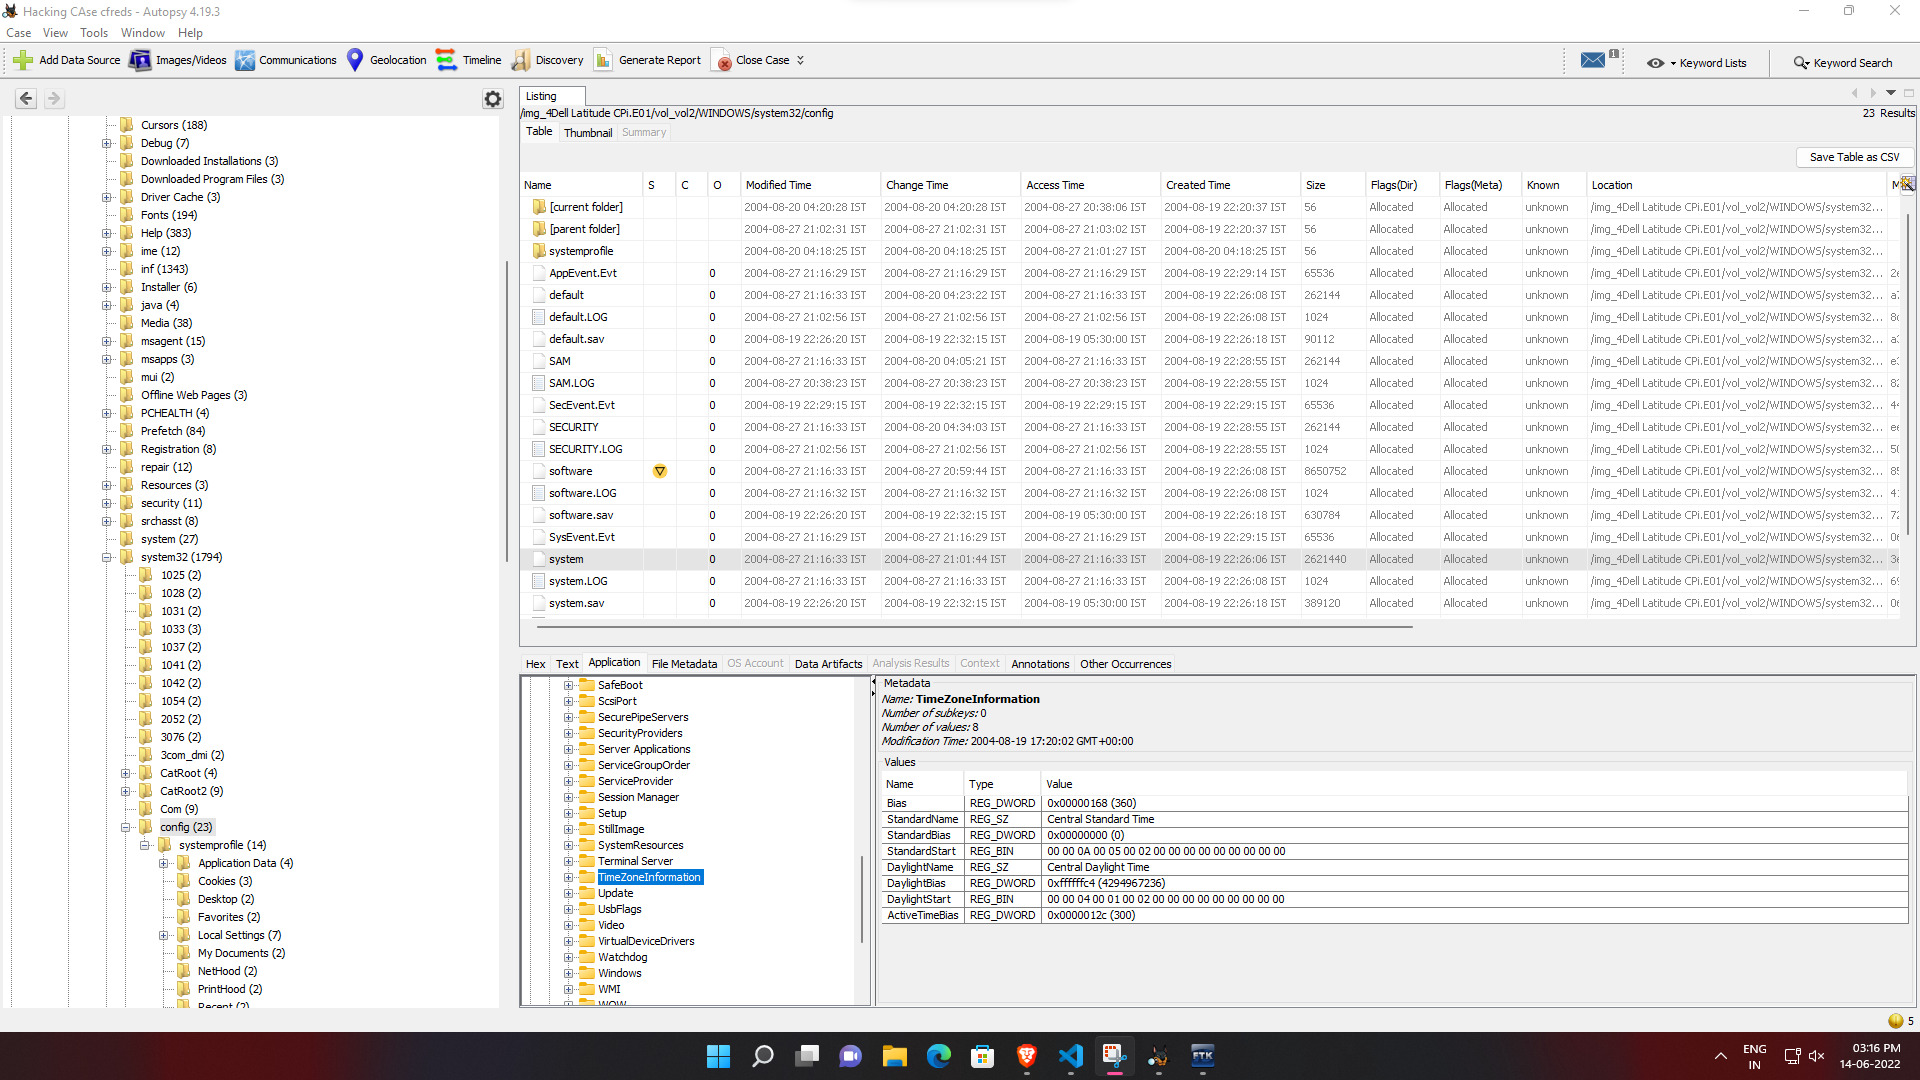1920x1080 pixels.
Task: Select the UsbFlags registry key
Action: point(620,909)
